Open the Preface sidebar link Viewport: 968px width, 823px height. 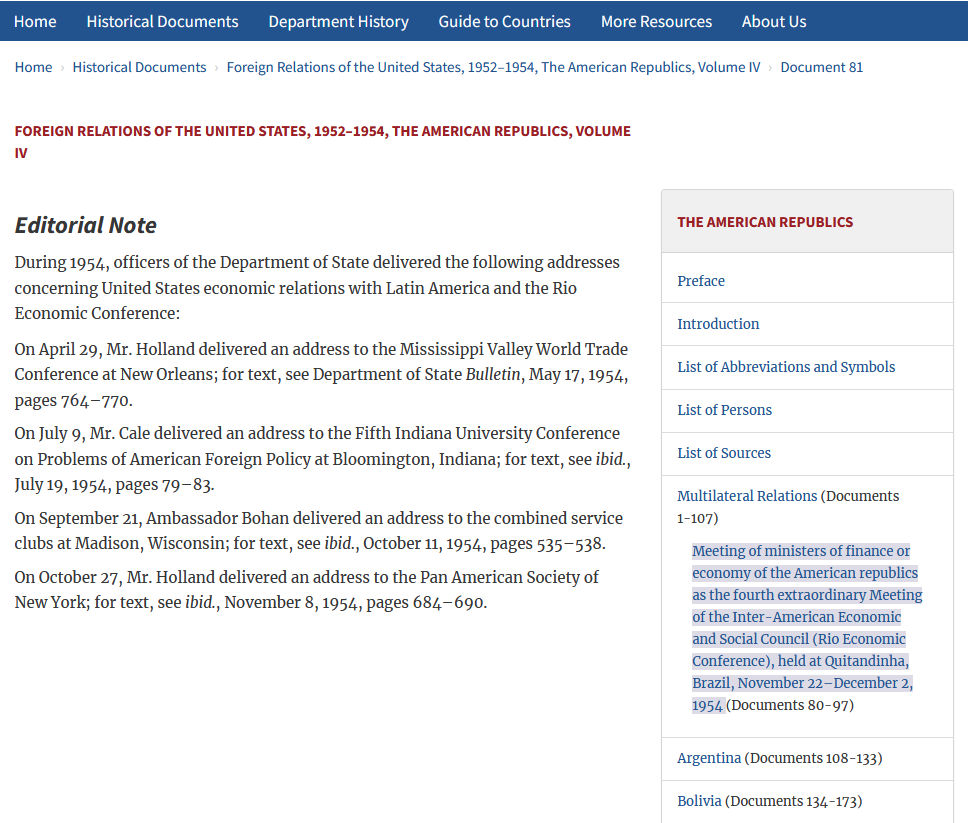pos(701,281)
